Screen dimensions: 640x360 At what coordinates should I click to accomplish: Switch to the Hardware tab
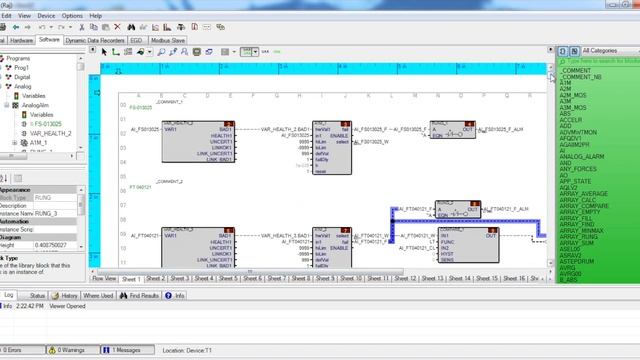(21, 40)
